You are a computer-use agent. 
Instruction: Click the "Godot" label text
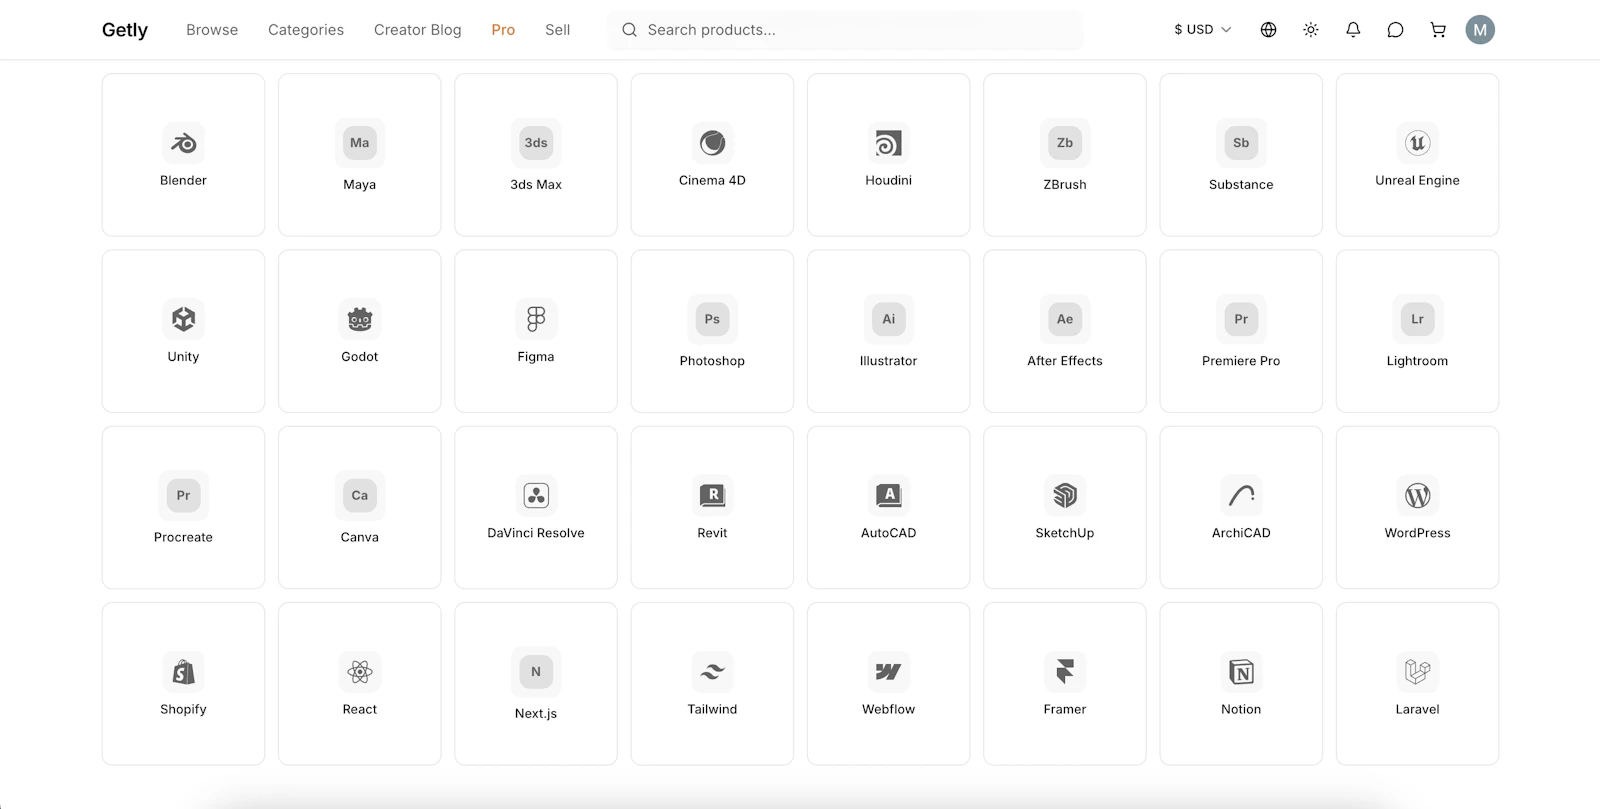pos(360,356)
